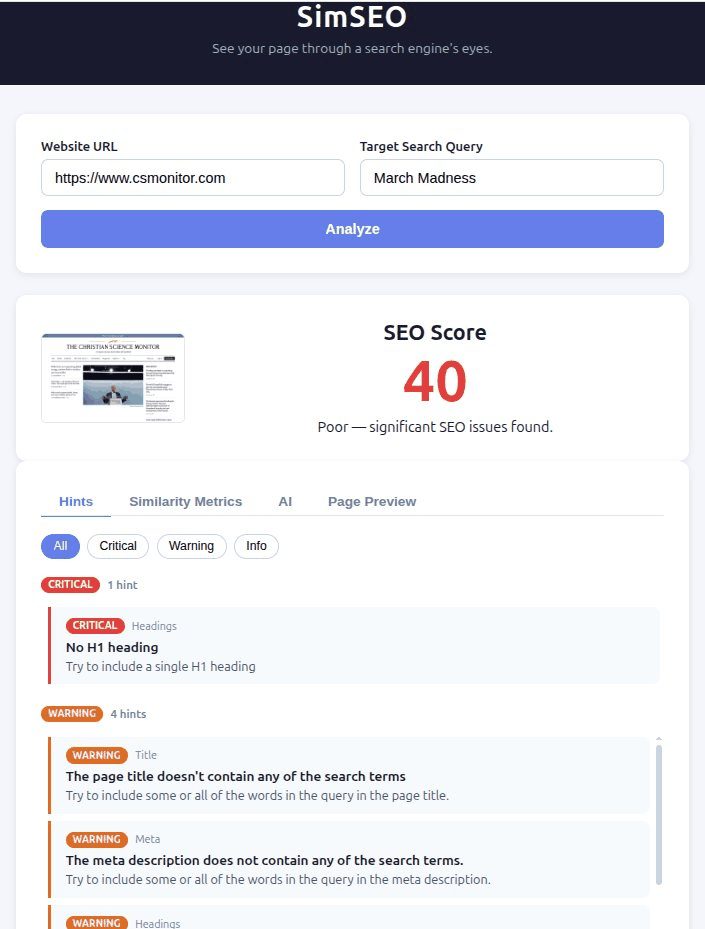705x929 pixels.
Task: Switch to the Hints tab
Action: [76, 502]
